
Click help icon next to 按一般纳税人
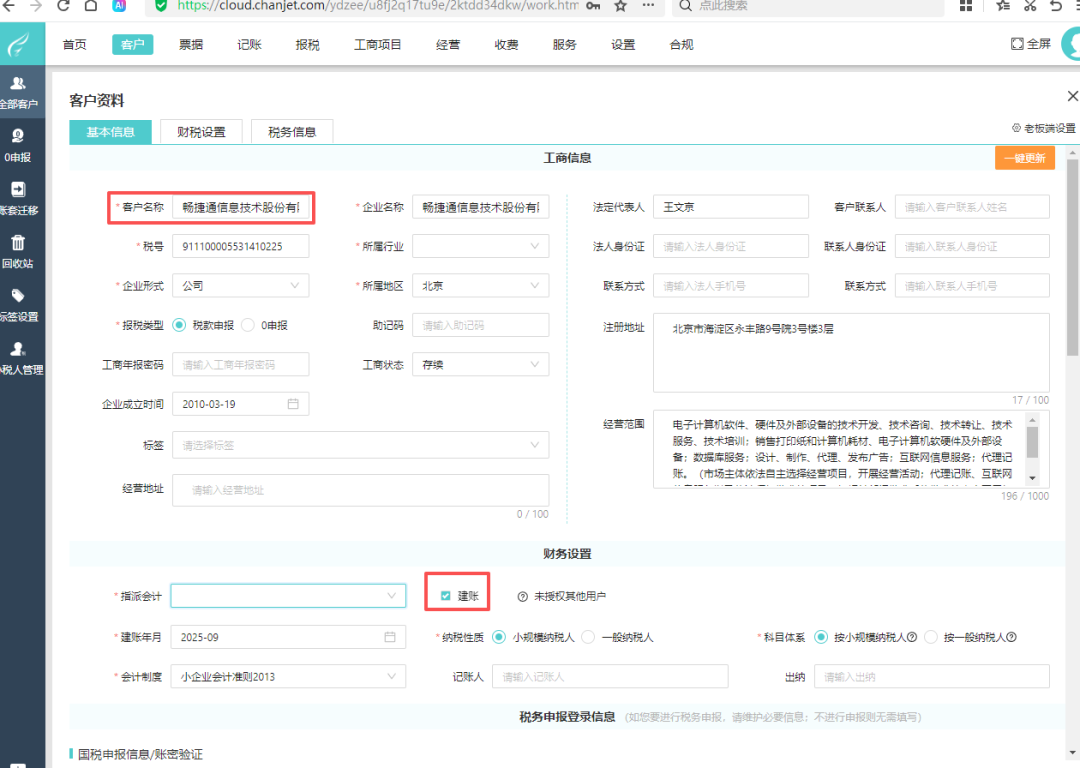1011,637
